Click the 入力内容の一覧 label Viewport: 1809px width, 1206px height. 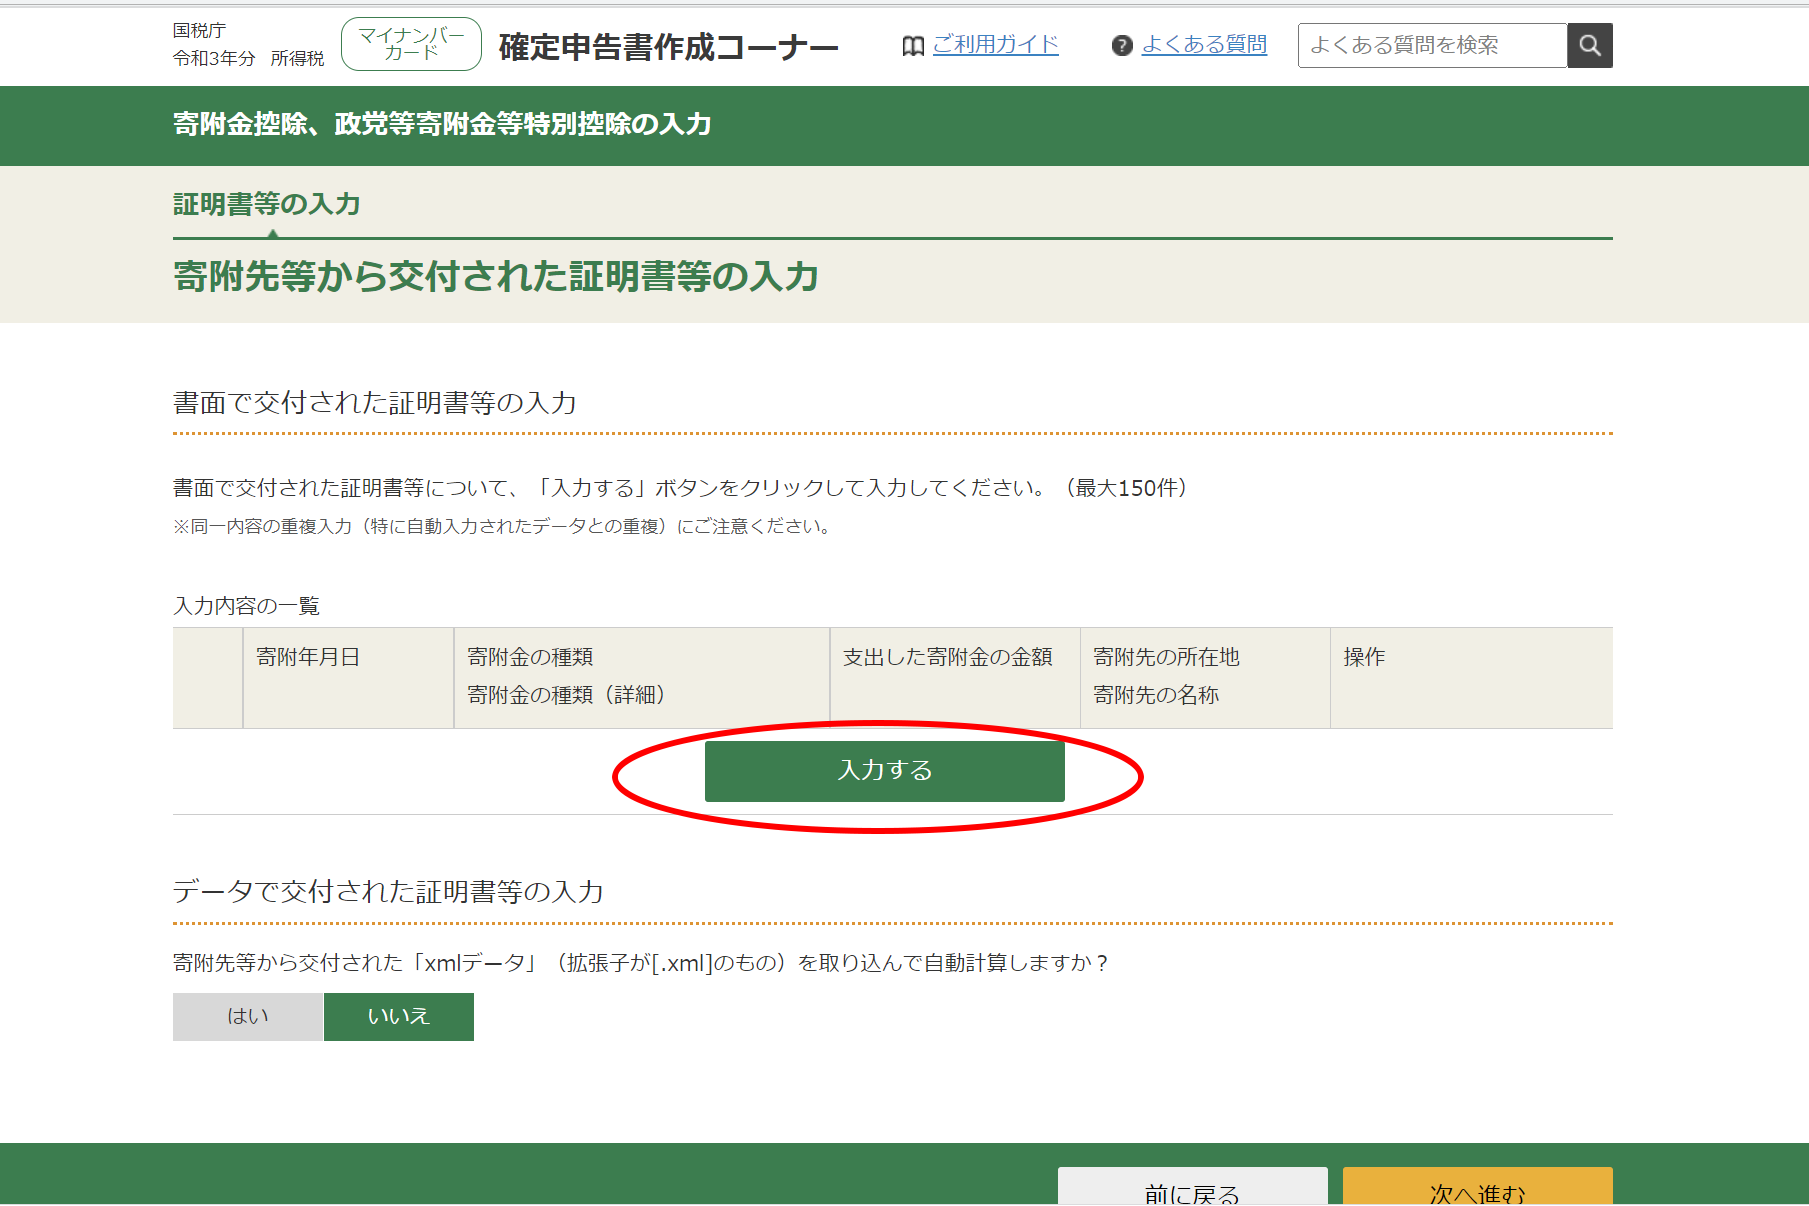247,606
